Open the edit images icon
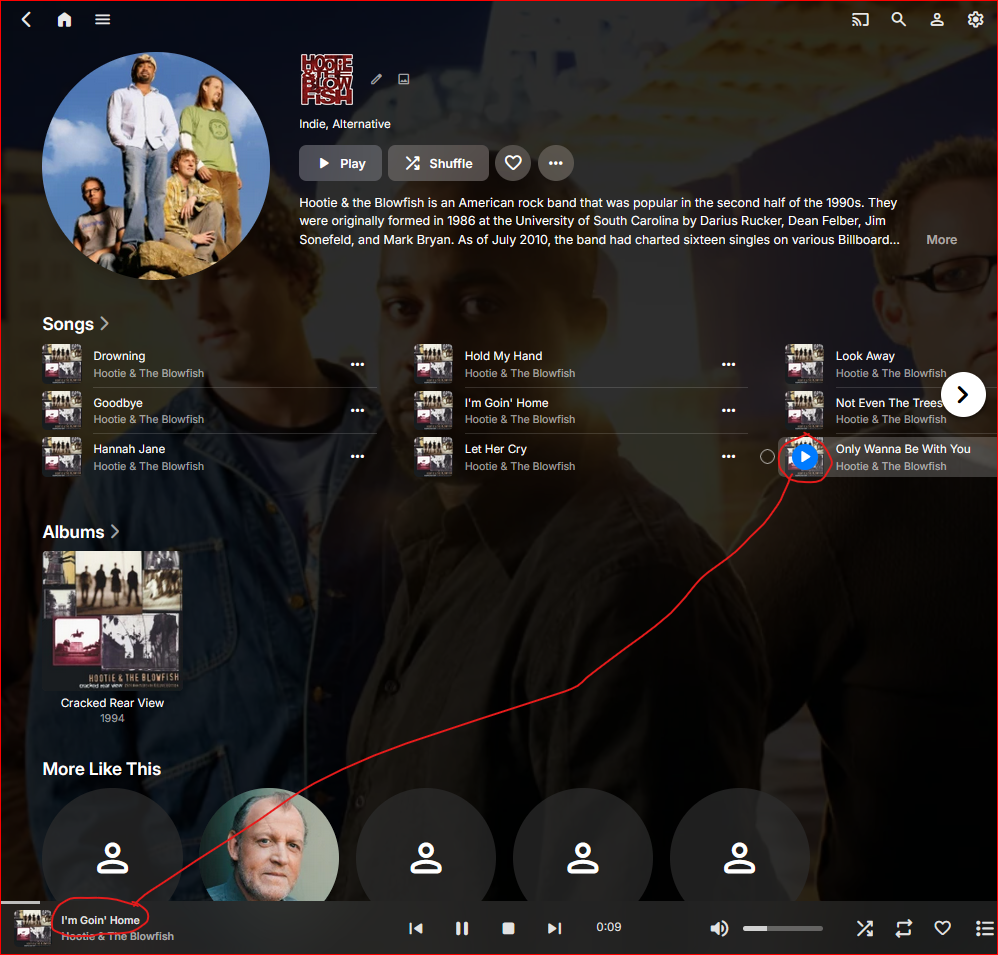The height and width of the screenshot is (955, 998). (404, 79)
